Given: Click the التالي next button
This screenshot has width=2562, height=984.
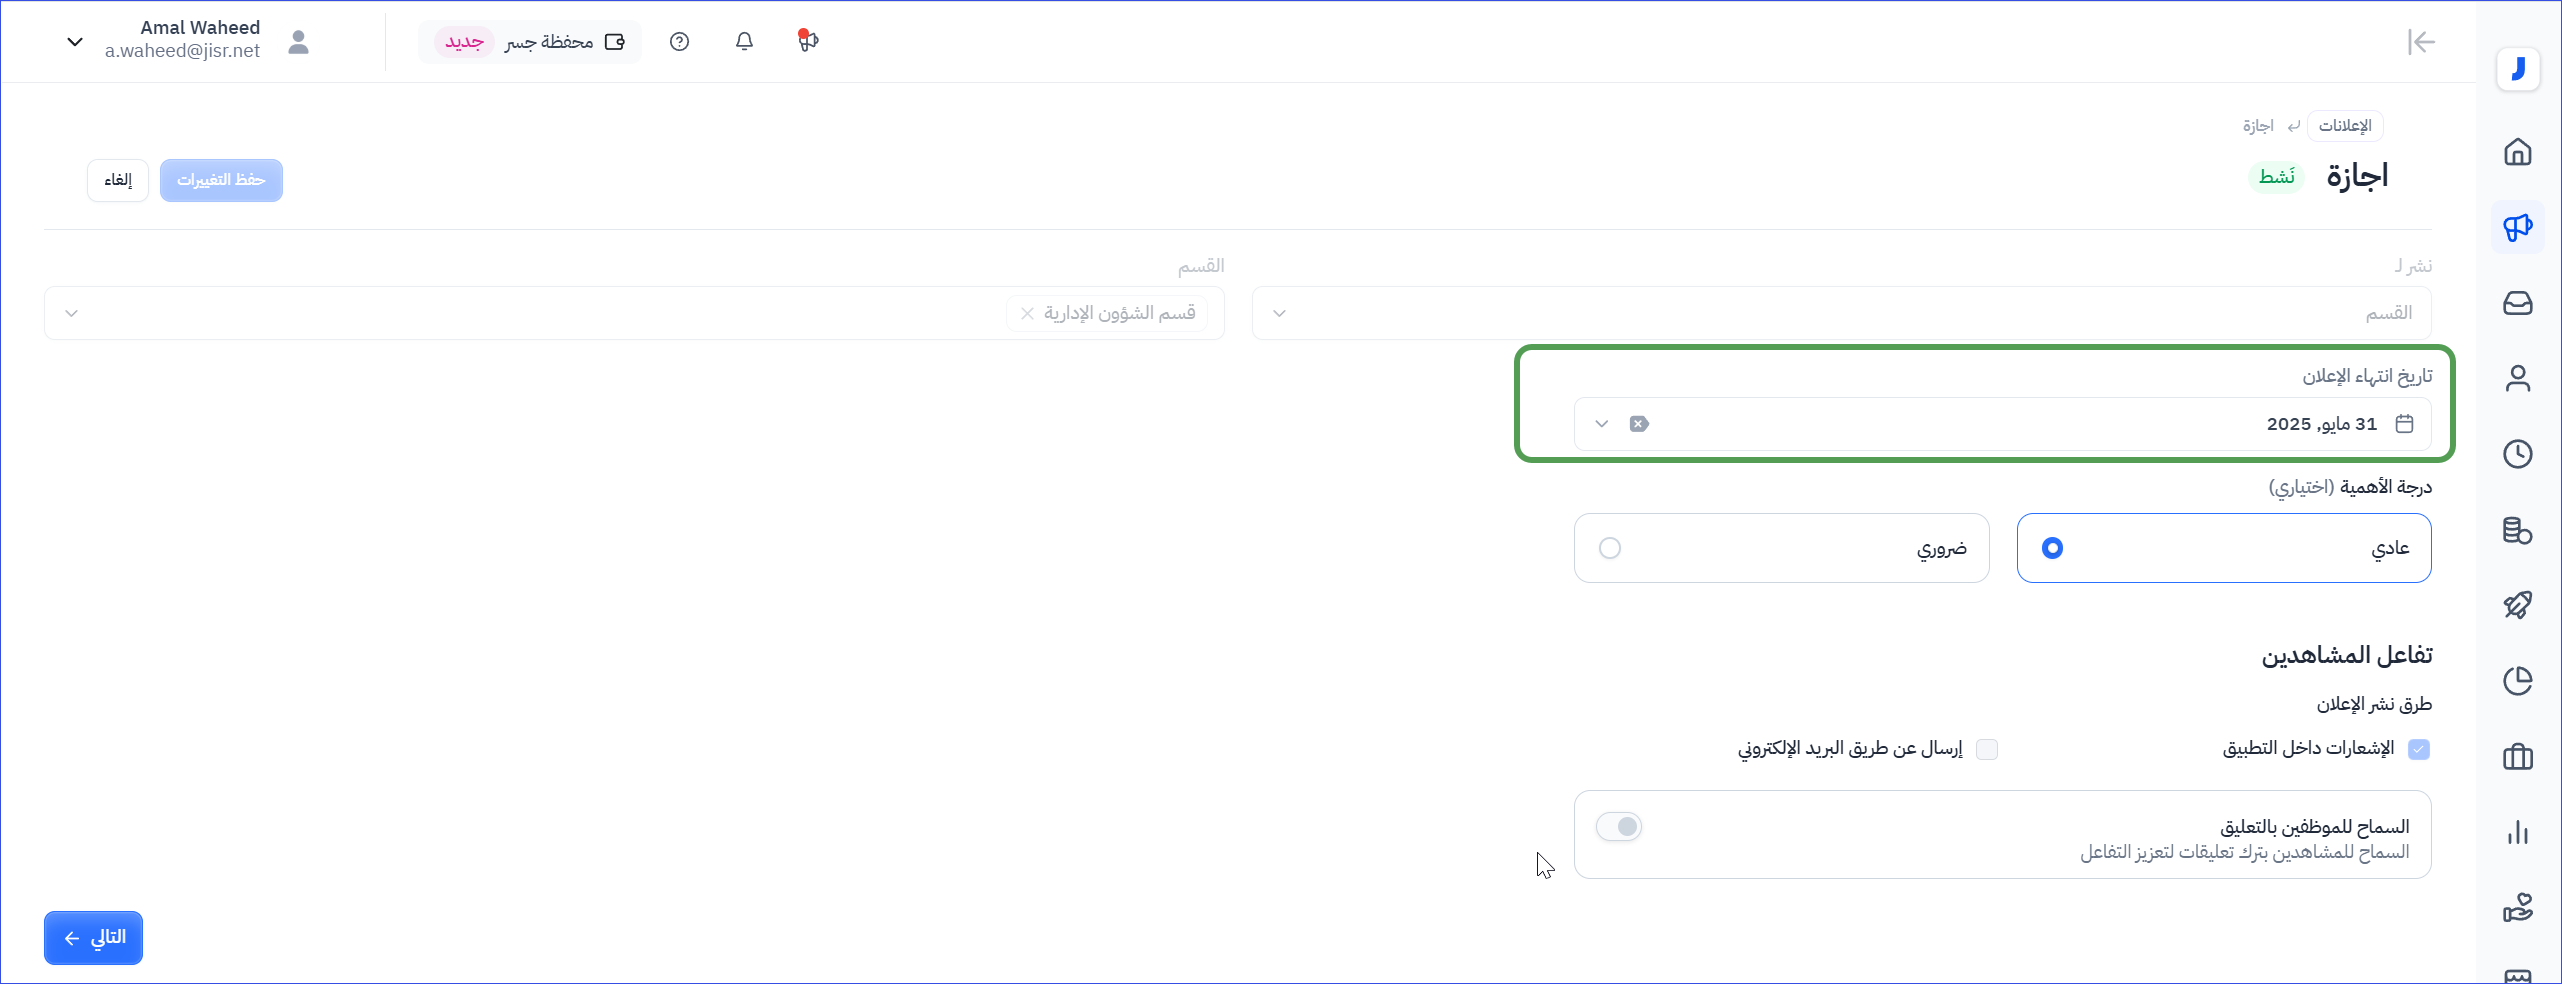Looking at the screenshot, I should tap(93, 938).
